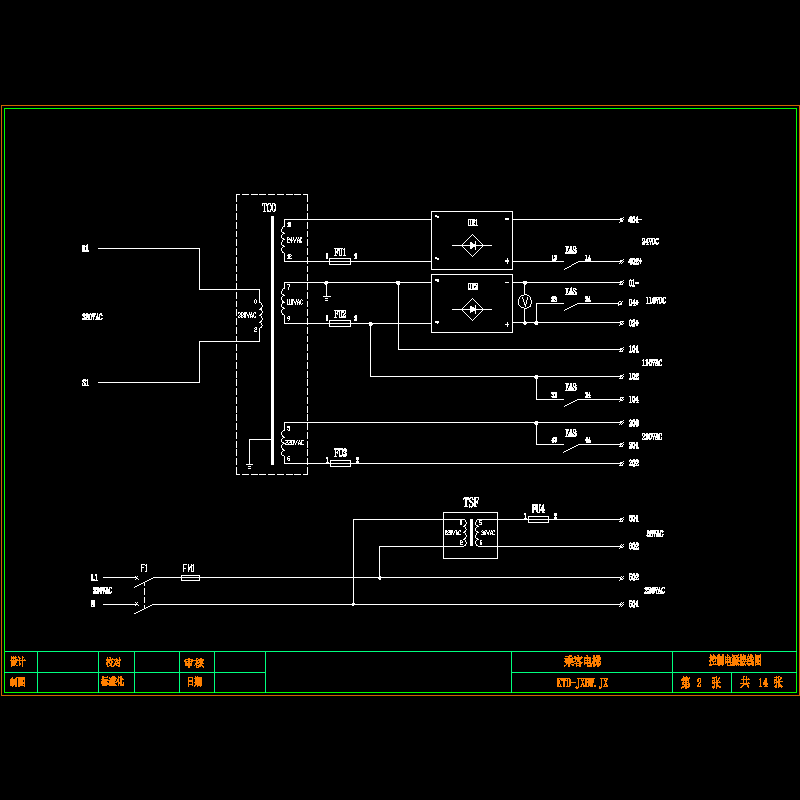Click the FU2 fuse symbol
Viewport: 800px width, 800px height.
(340, 323)
